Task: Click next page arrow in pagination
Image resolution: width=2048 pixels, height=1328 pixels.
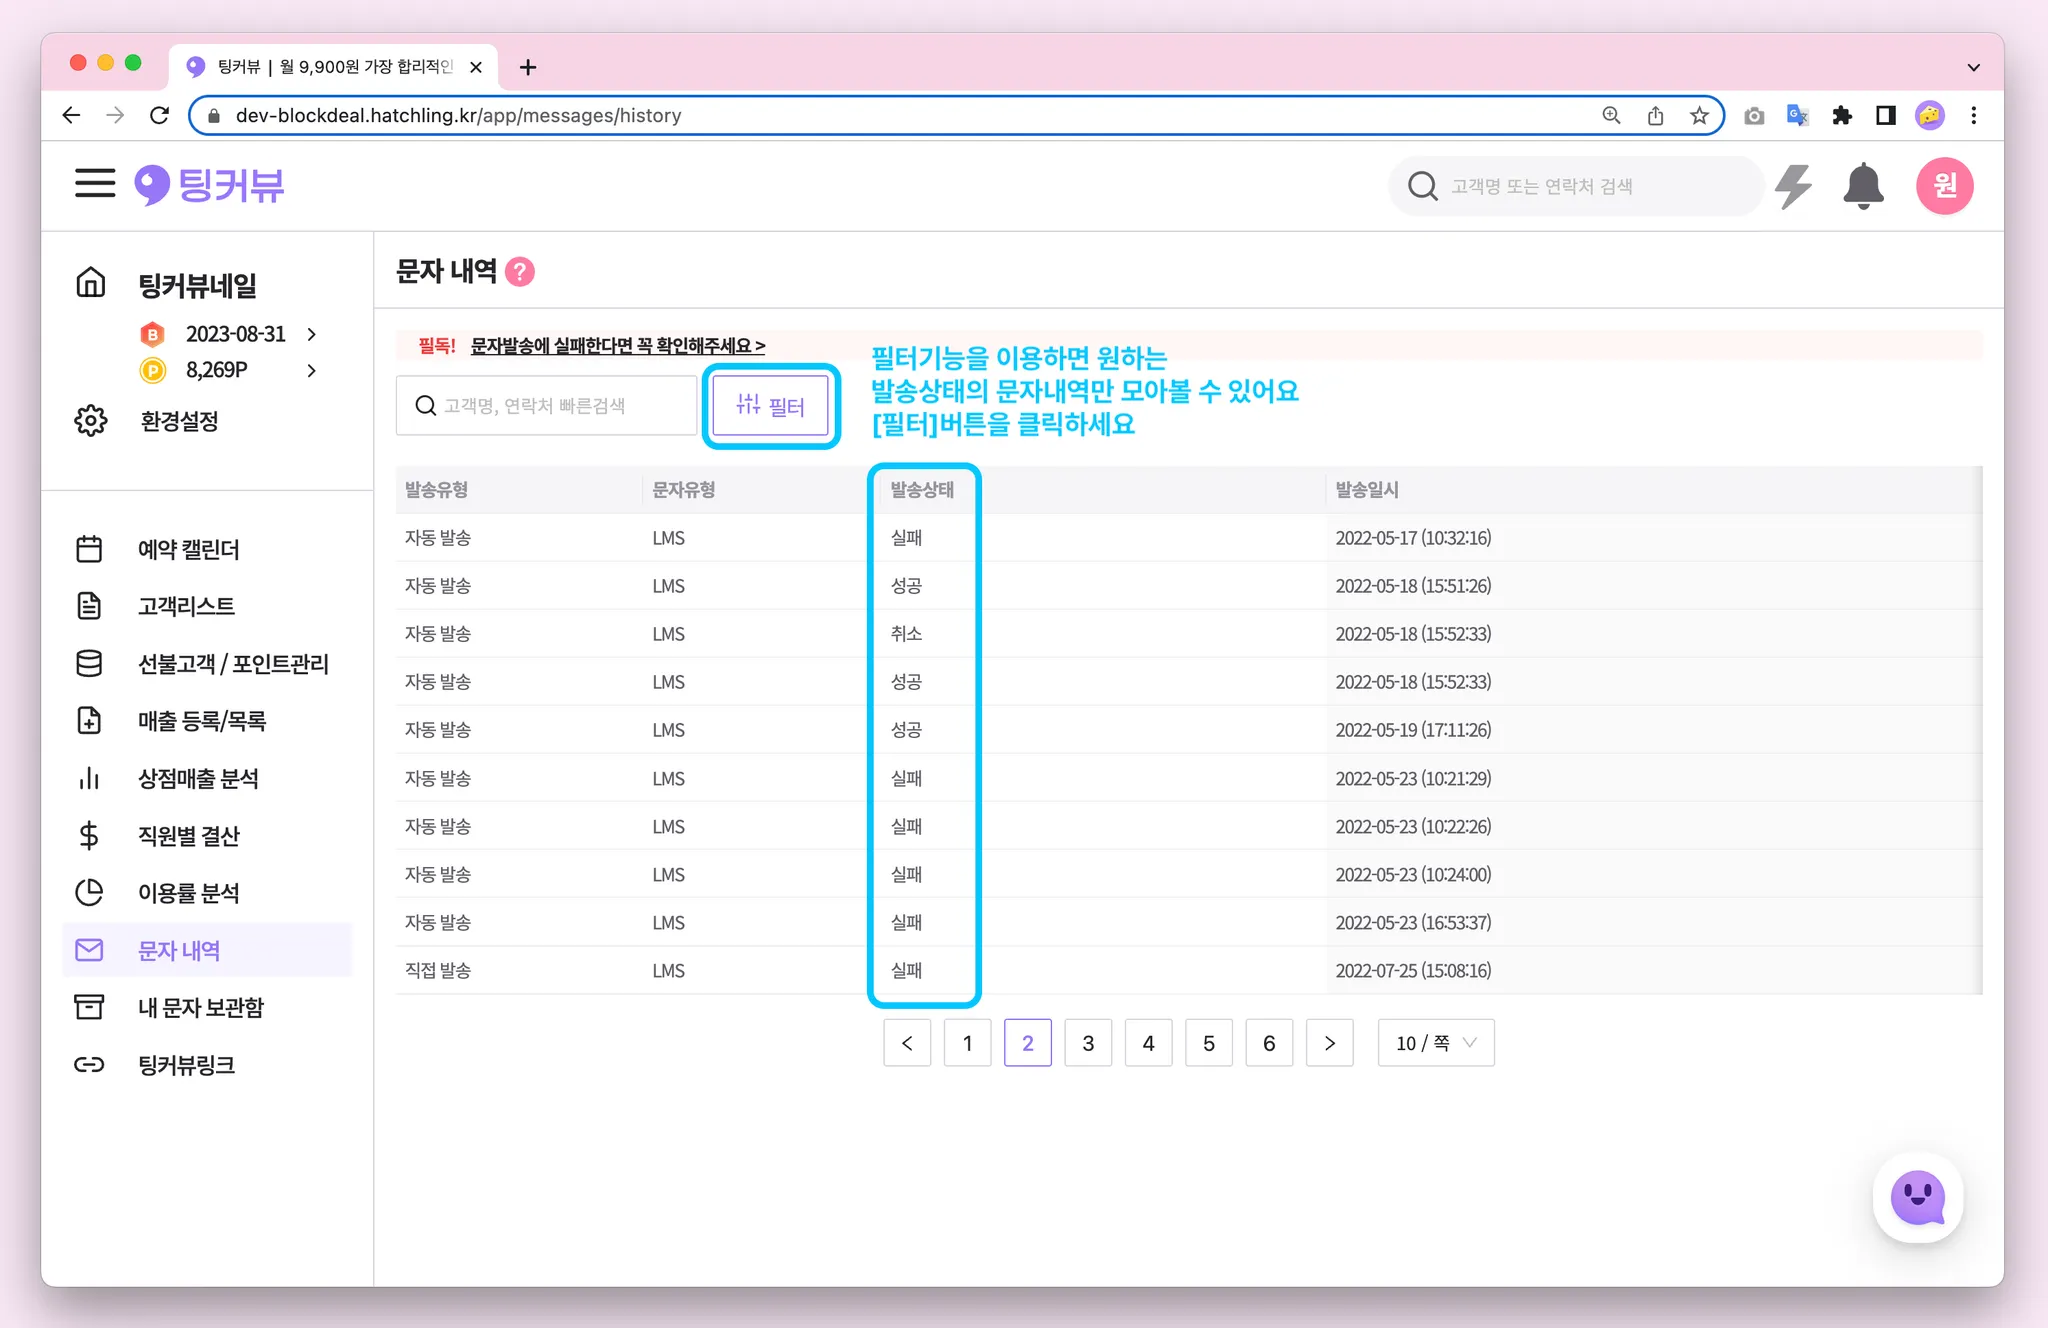Action: click(x=1329, y=1043)
